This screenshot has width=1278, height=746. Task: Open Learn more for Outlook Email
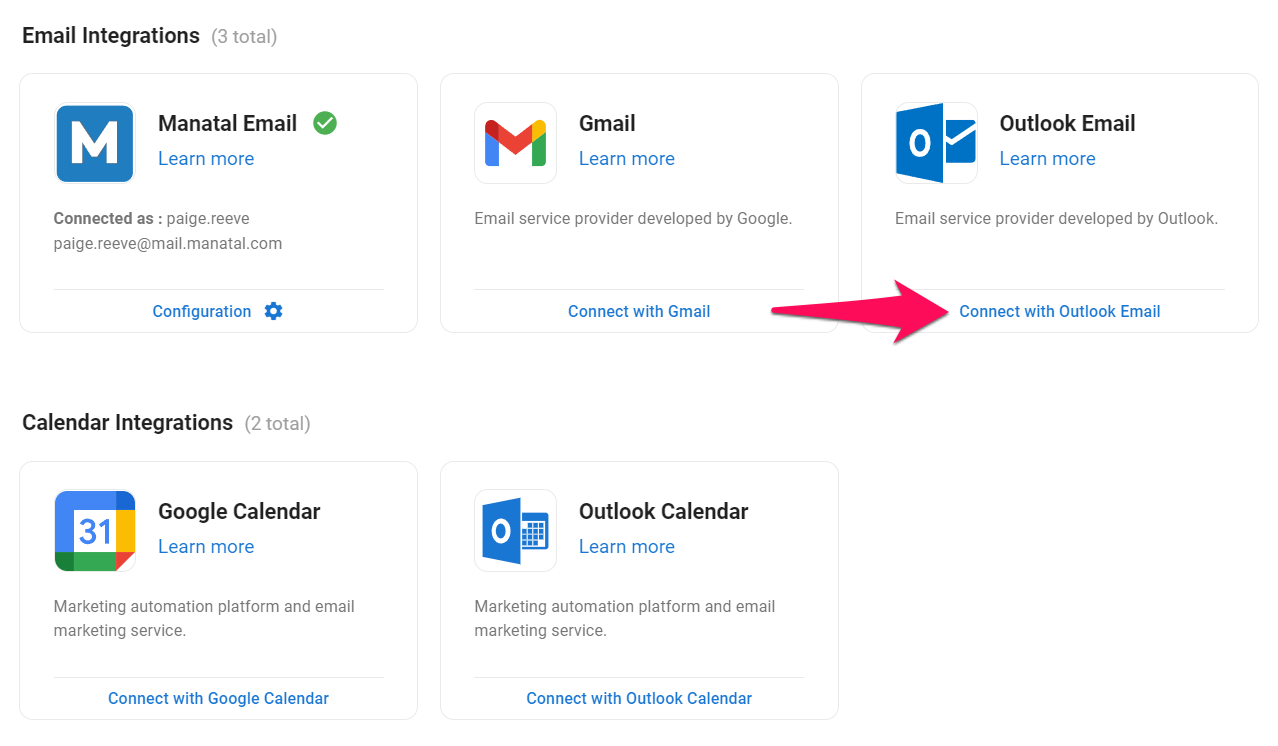[1047, 158]
